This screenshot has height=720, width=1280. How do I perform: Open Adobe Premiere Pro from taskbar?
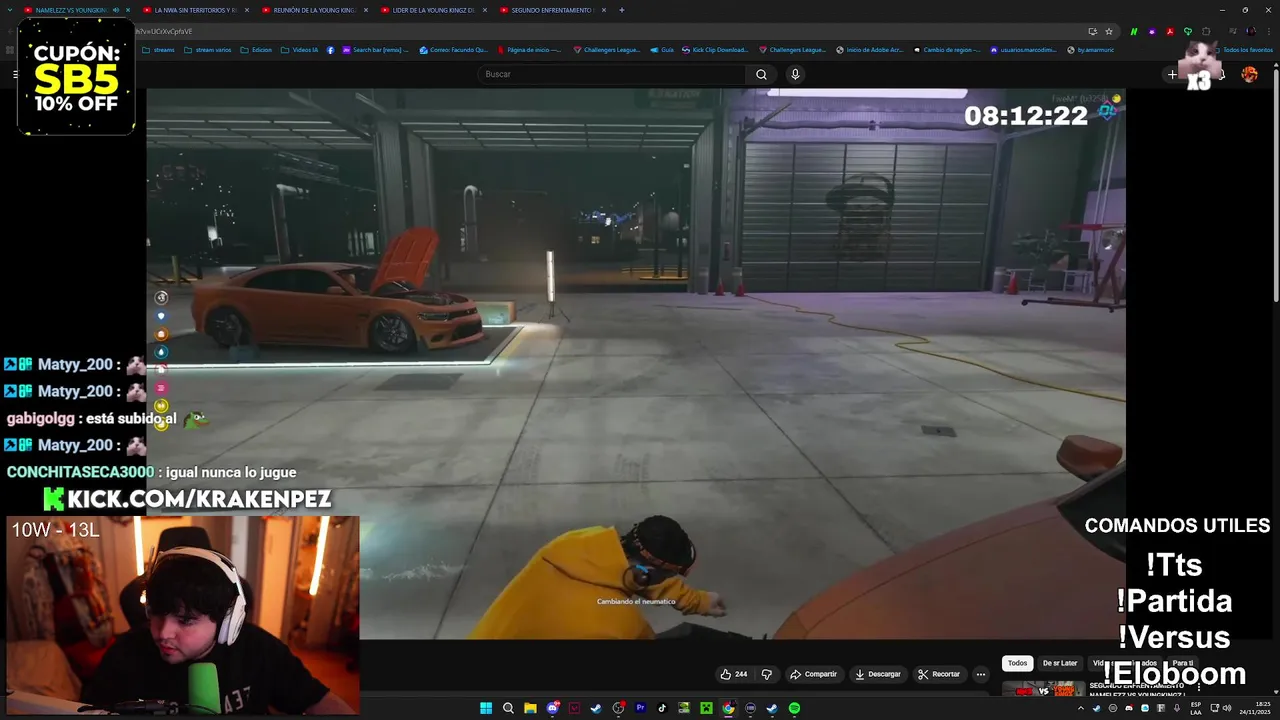point(640,708)
